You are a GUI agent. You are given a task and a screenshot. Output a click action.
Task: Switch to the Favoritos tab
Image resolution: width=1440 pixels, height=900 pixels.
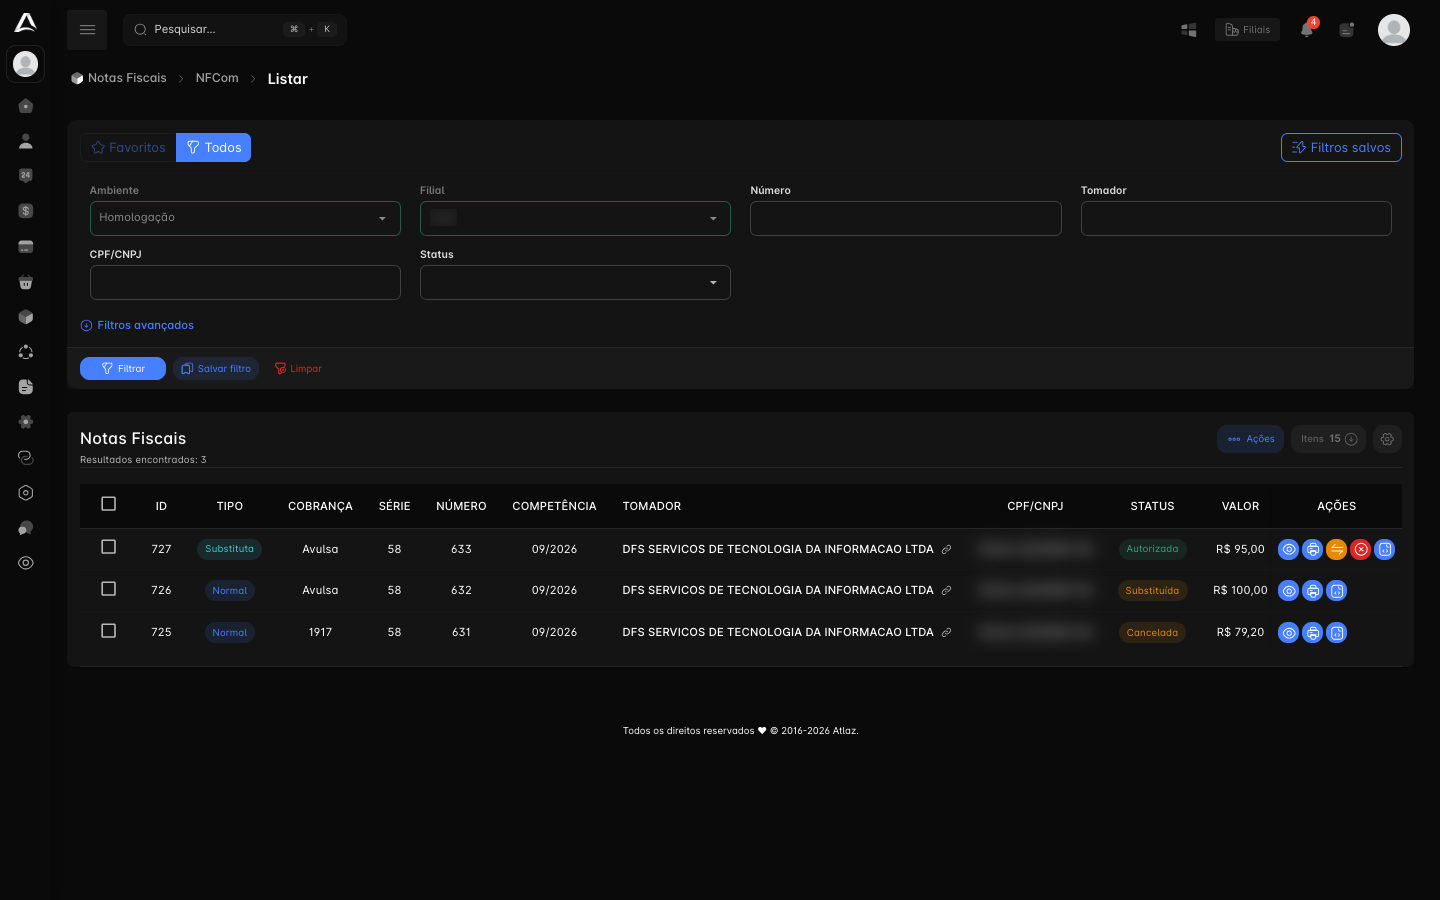tap(128, 147)
